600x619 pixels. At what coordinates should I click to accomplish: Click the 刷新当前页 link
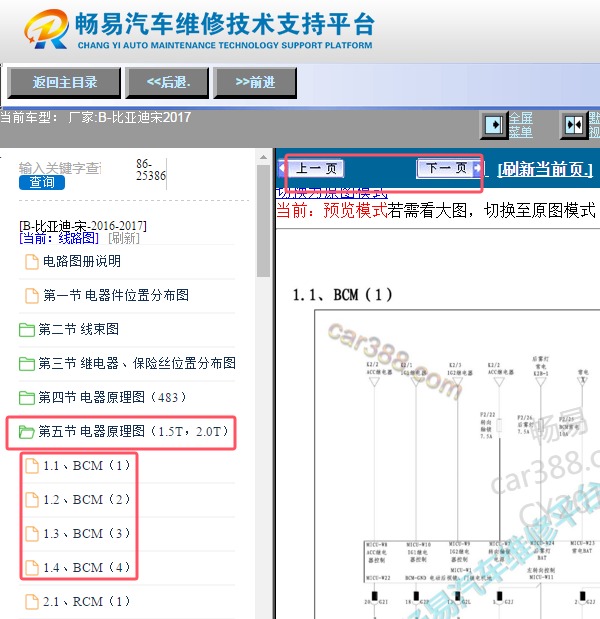coord(545,169)
